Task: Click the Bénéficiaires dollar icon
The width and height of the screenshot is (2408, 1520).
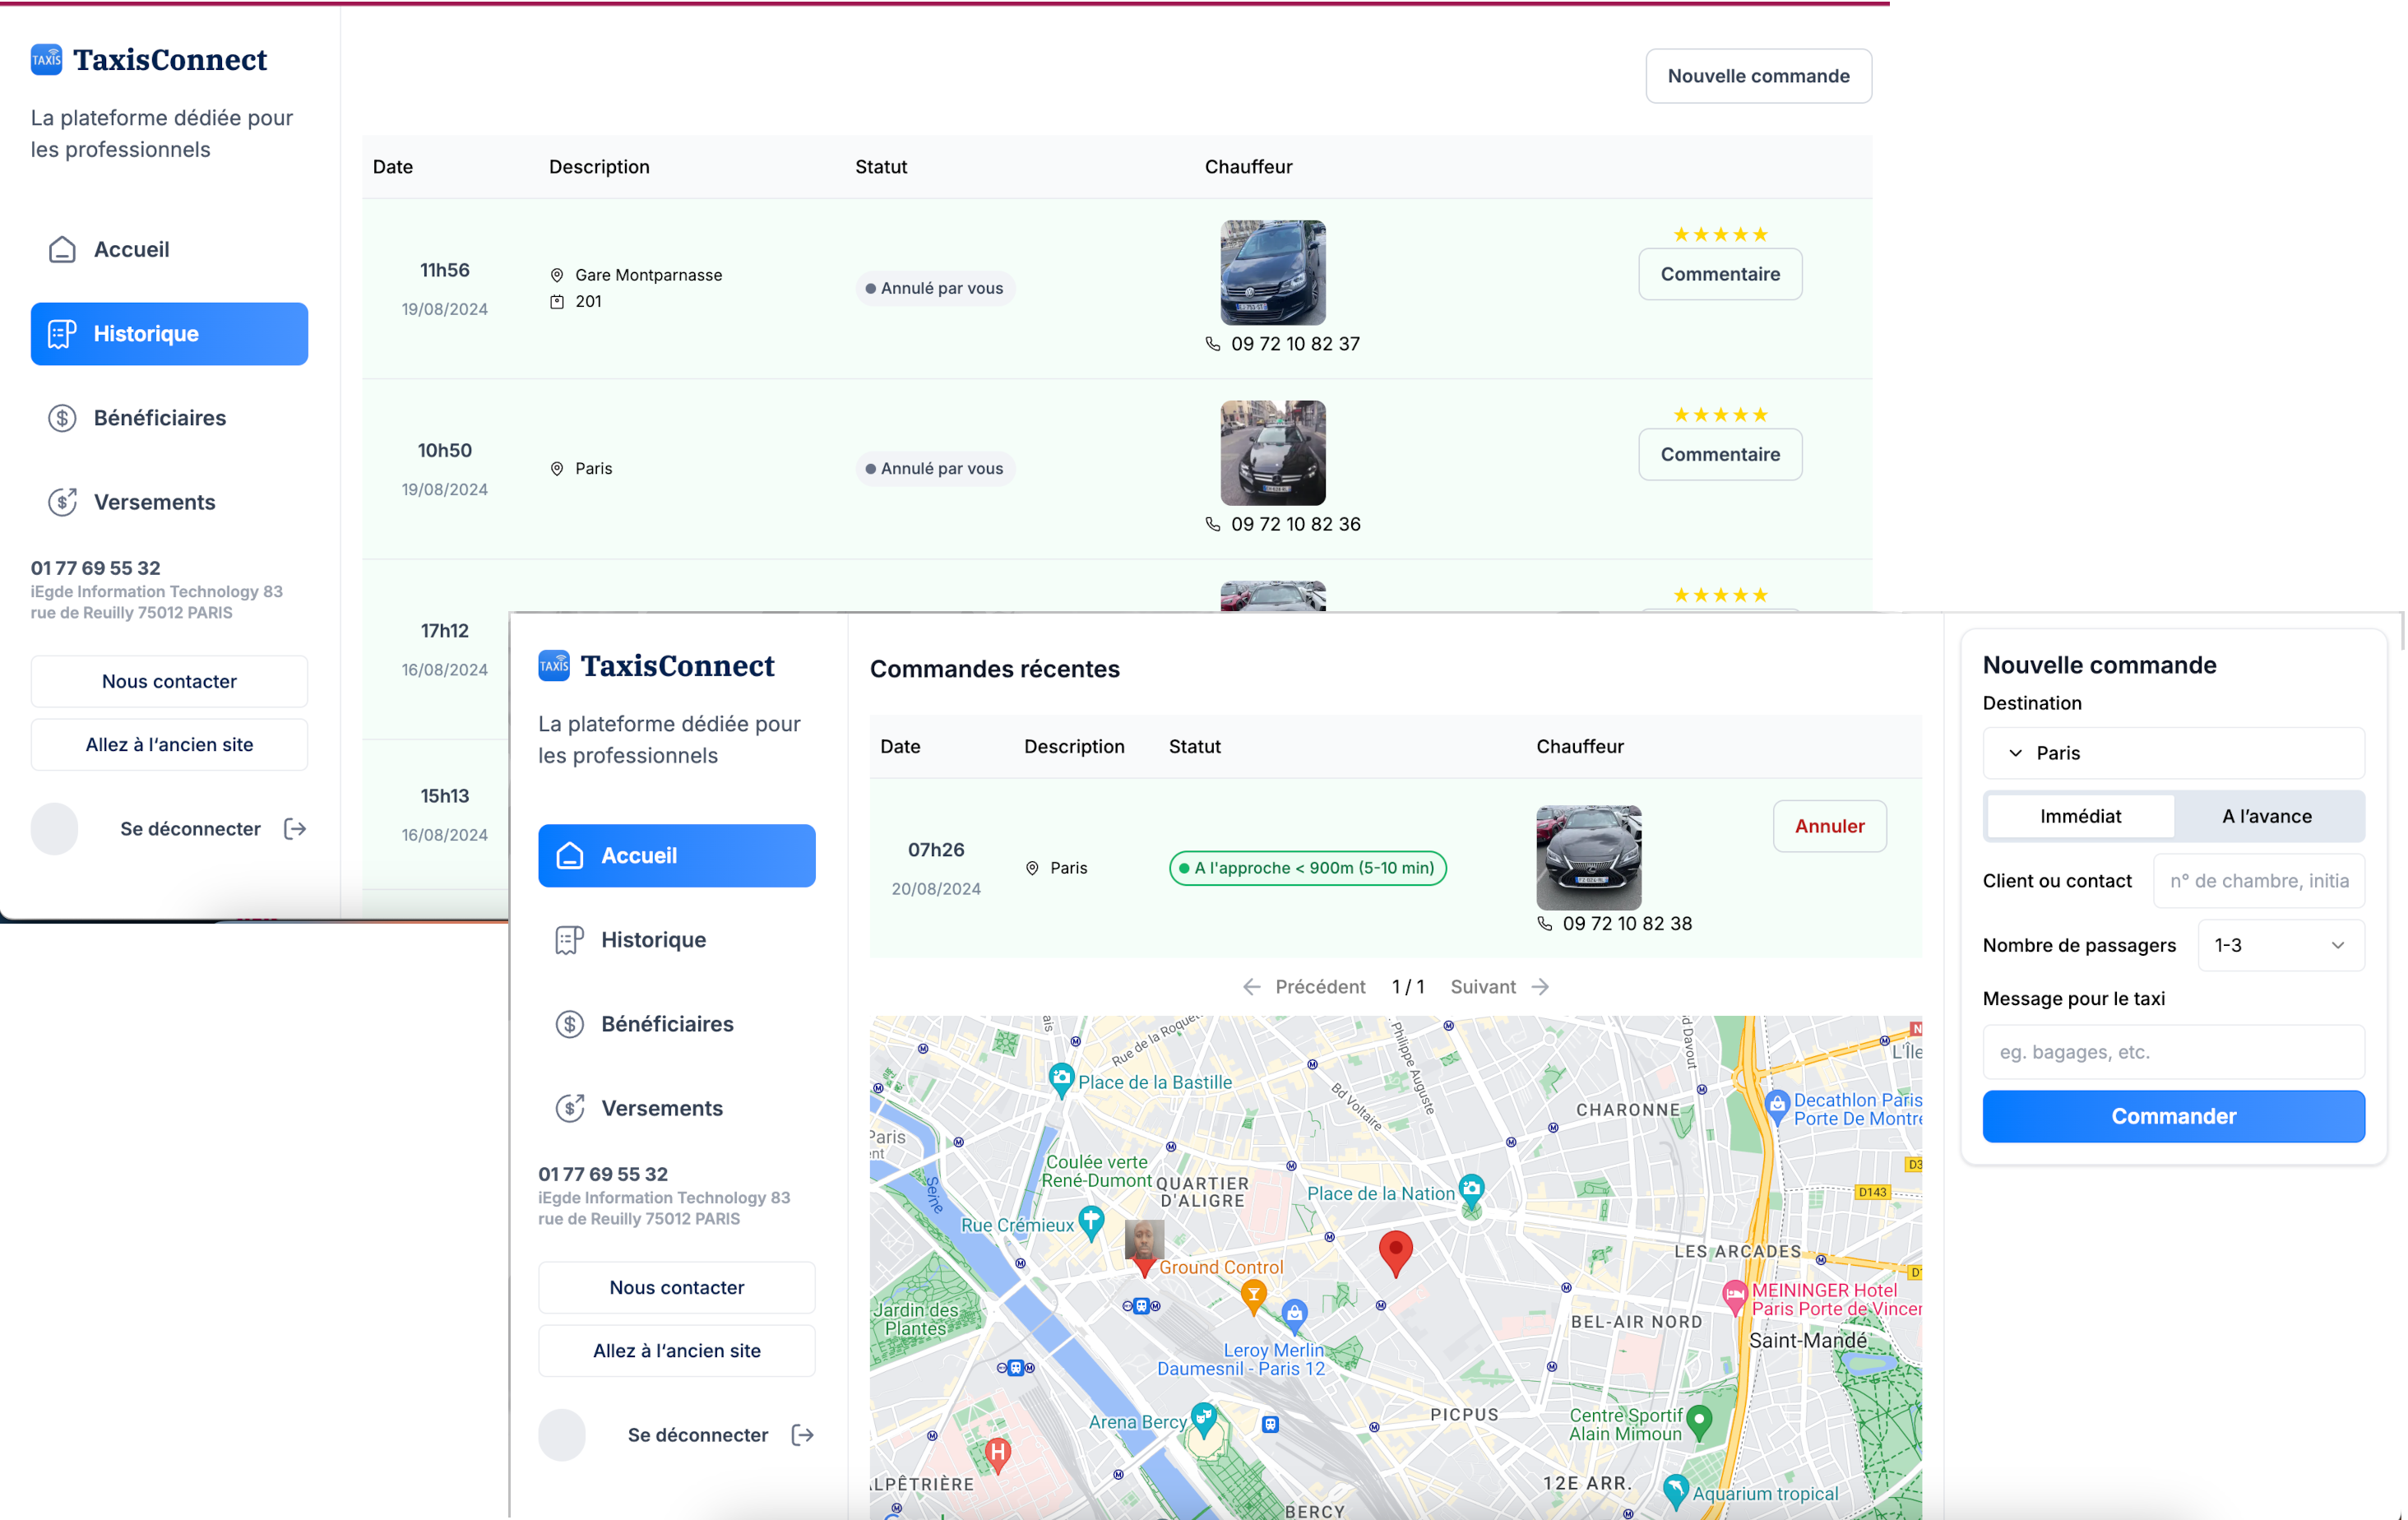Action: point(570,1024)
